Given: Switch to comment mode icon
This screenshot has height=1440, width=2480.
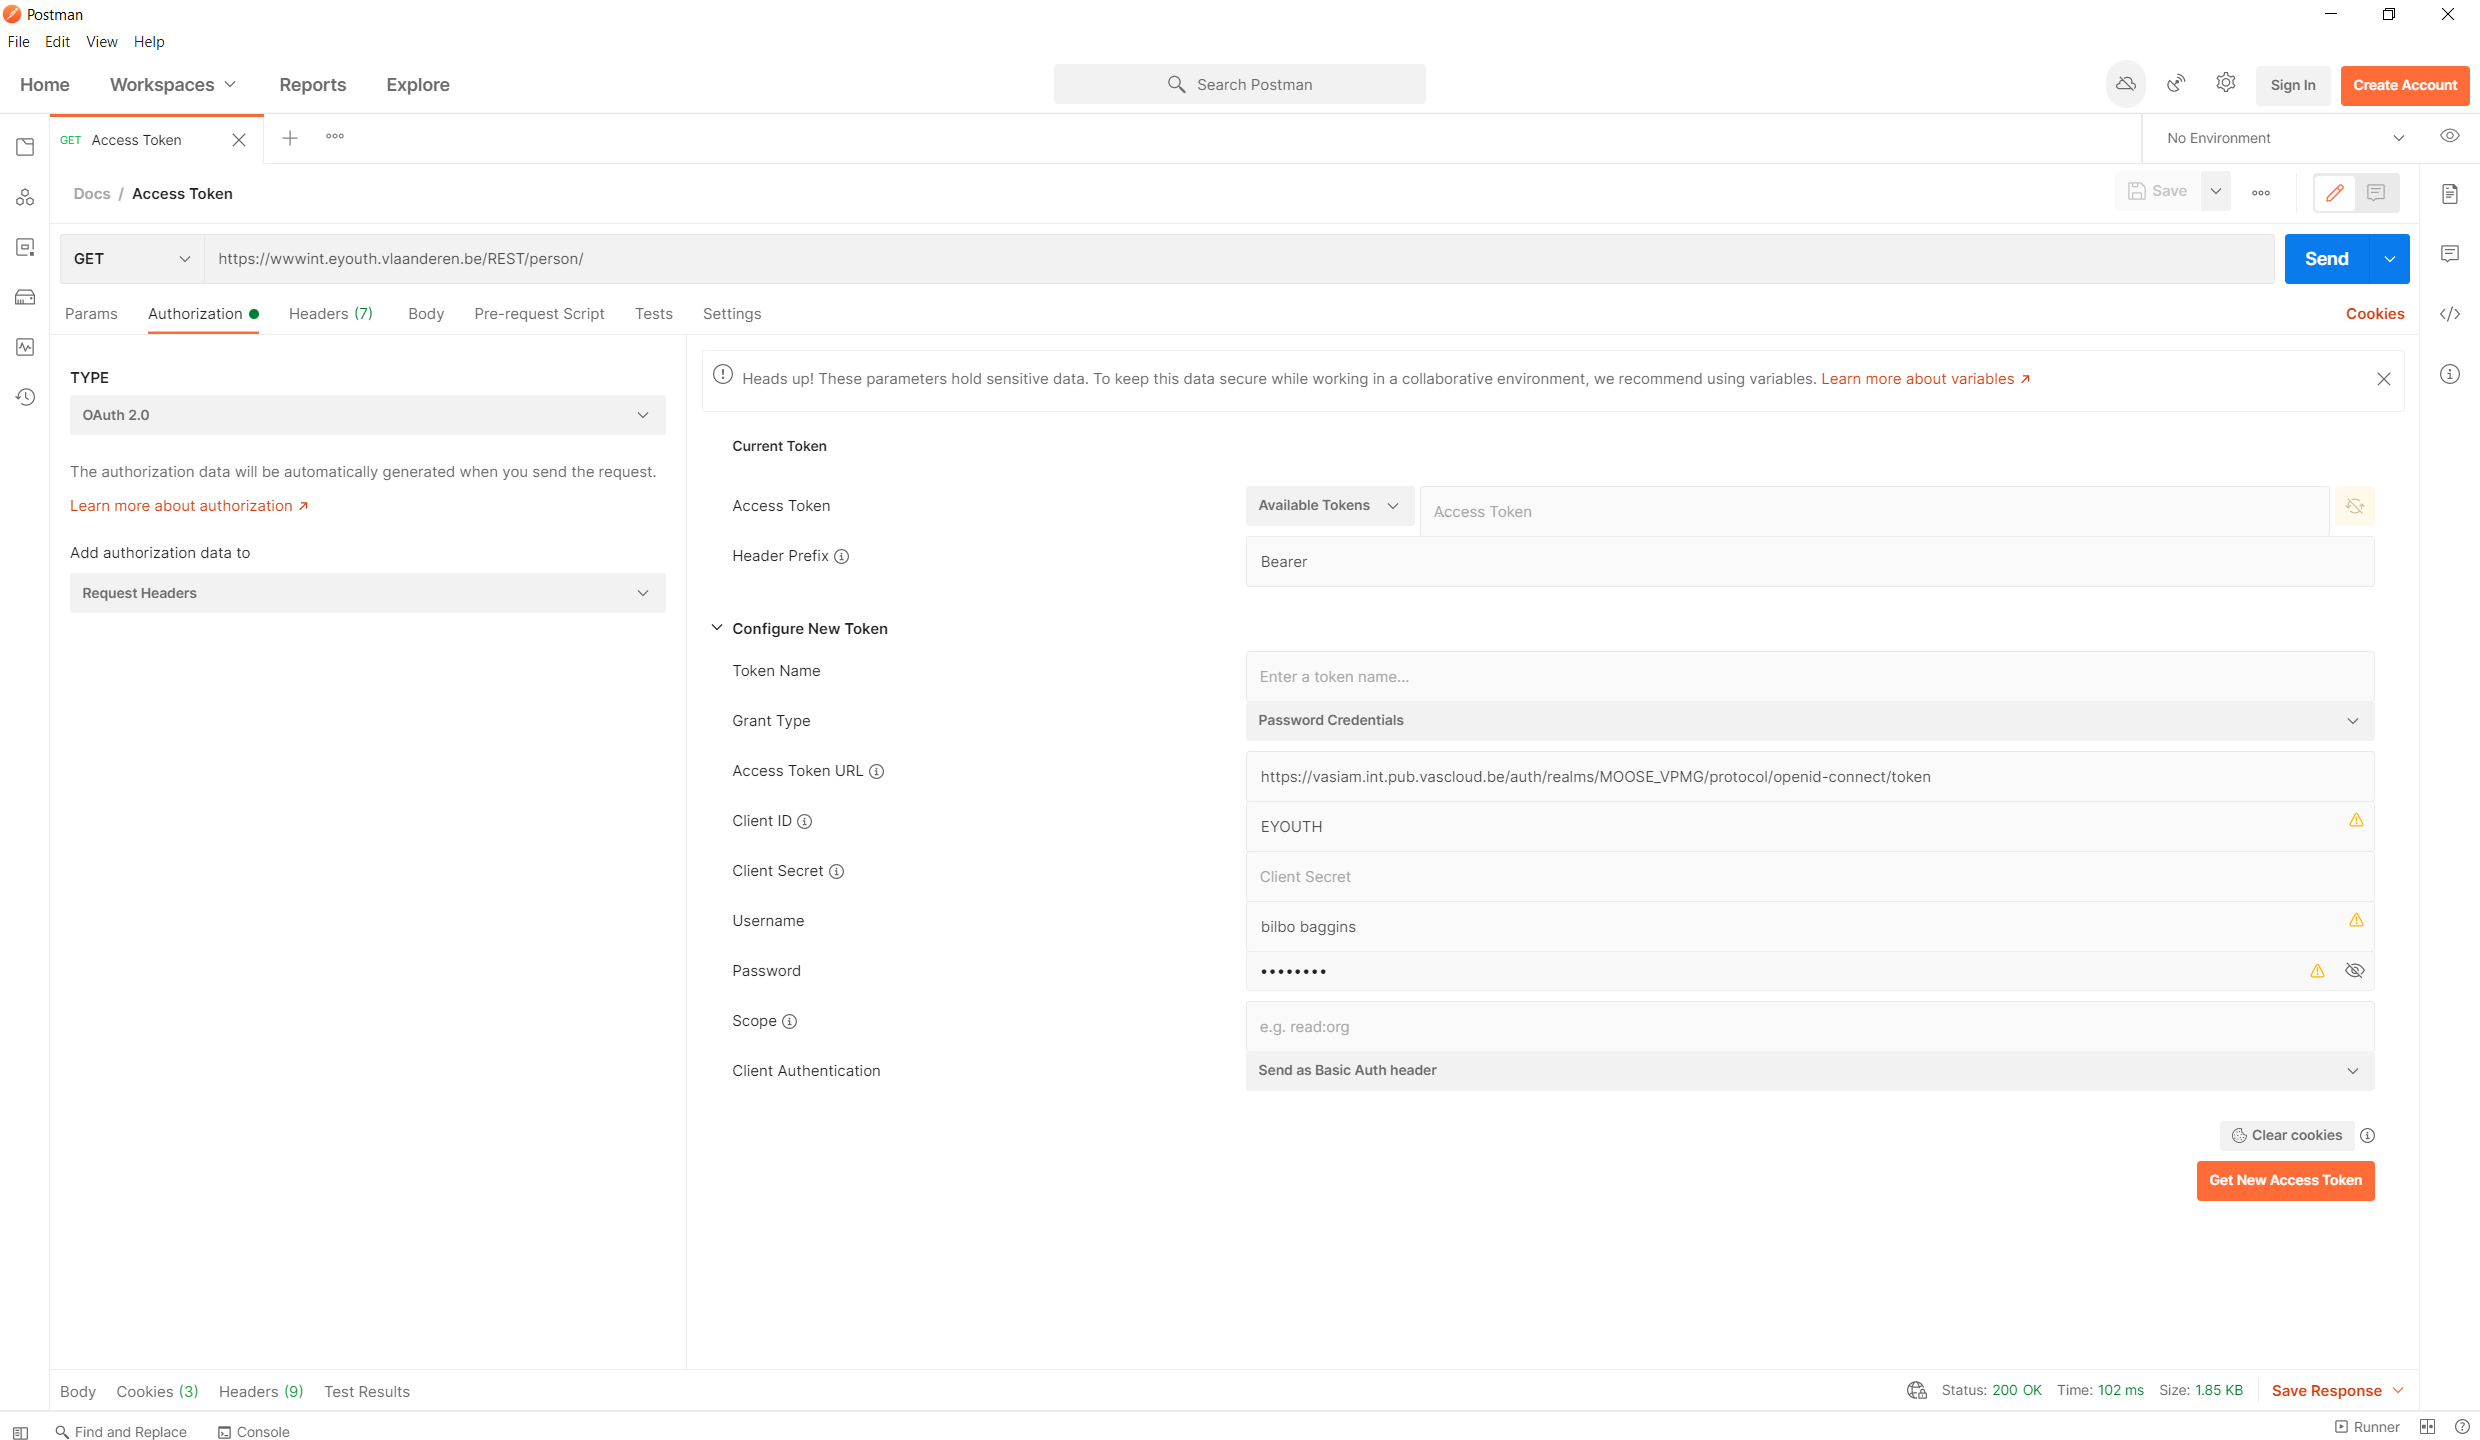Looking at the screenshot, I should 2376,193.
